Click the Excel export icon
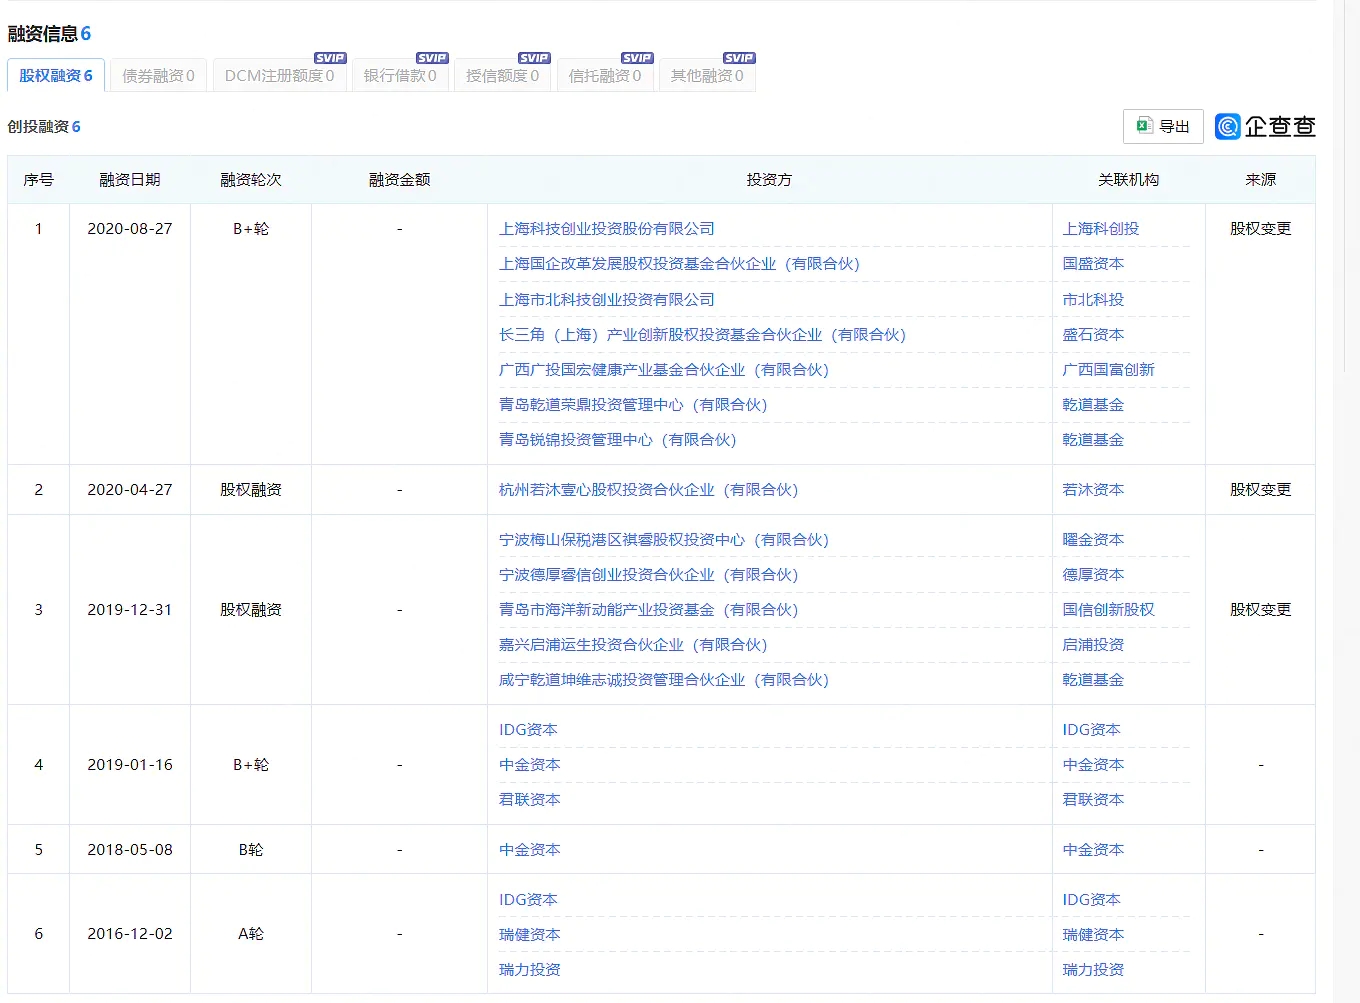 click(x=1145, y=126)
